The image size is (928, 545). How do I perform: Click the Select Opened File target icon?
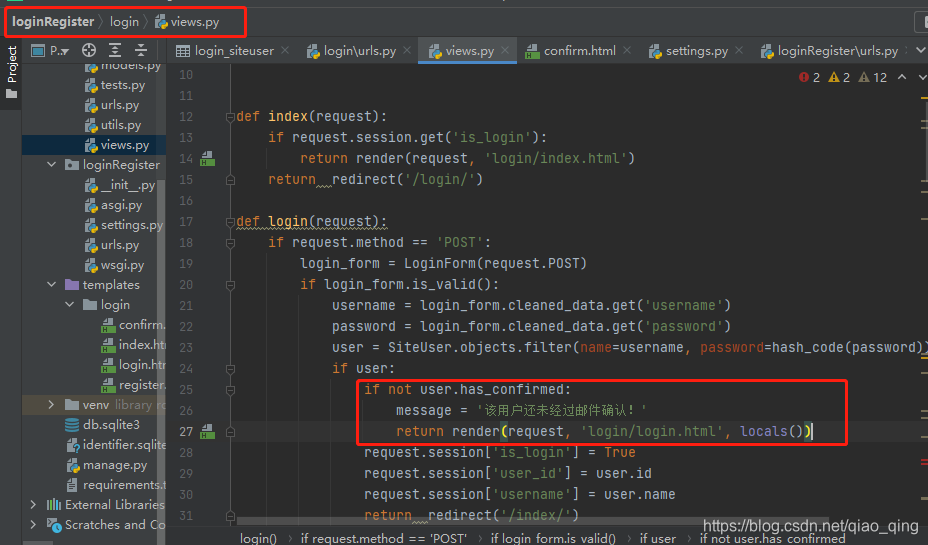click(89, 51)
